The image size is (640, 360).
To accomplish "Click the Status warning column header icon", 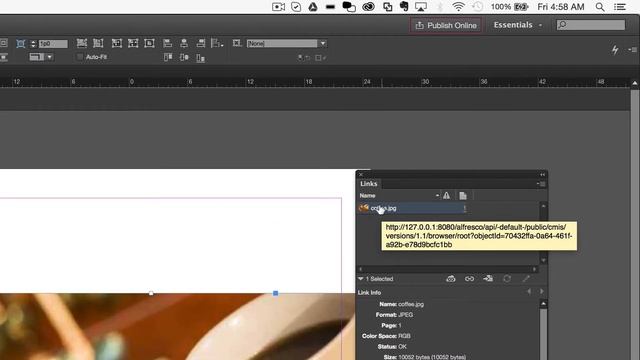I will (x=447, y=196).
